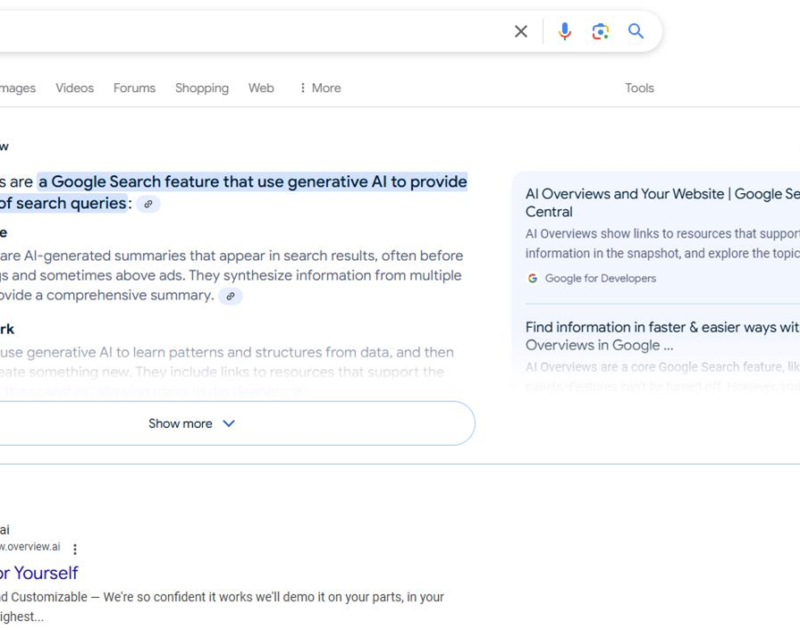
Task: Open the link icon after 'search queries'
Action: click(148, 204)
